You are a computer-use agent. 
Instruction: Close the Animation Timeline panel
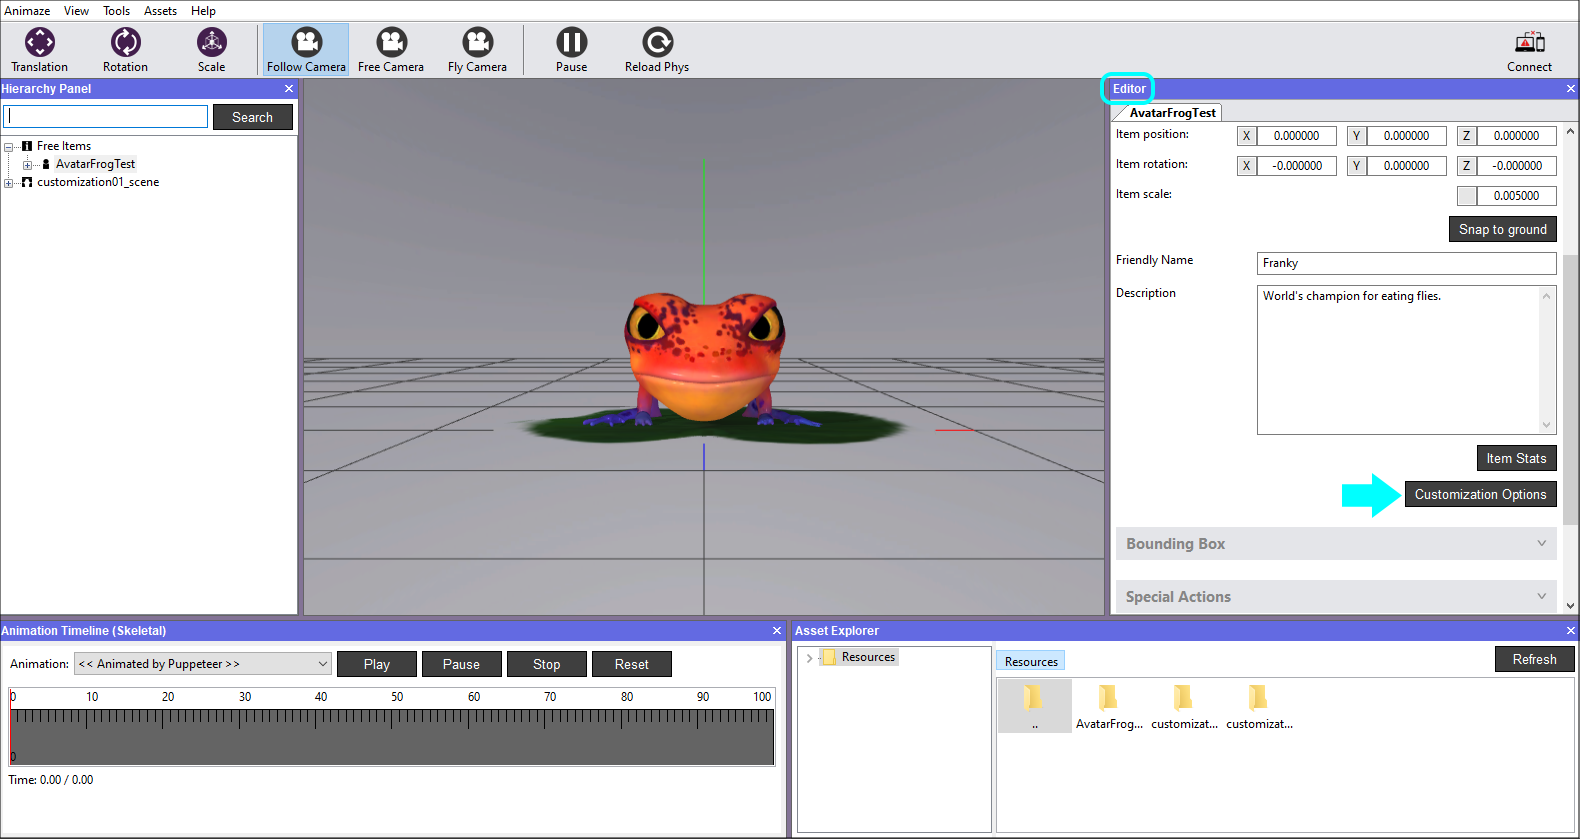[777, 631]
